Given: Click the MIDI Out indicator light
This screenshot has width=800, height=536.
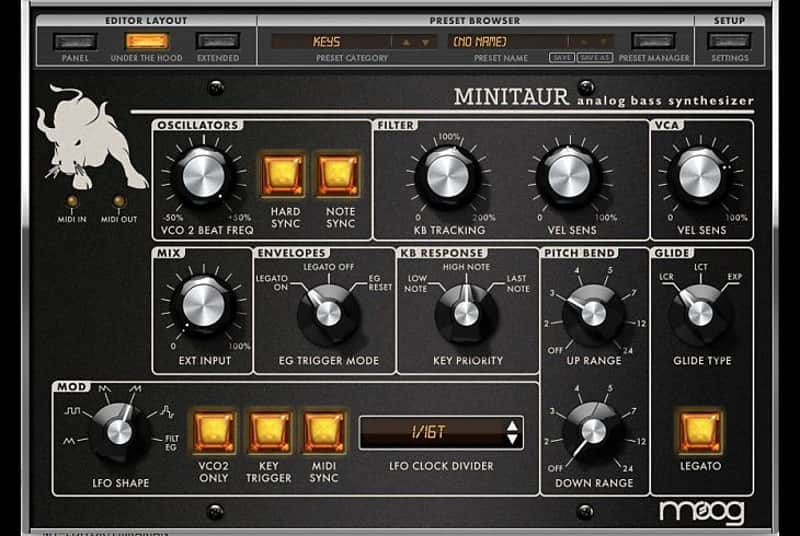Looking at the screenshot, I should click(119, 201).
